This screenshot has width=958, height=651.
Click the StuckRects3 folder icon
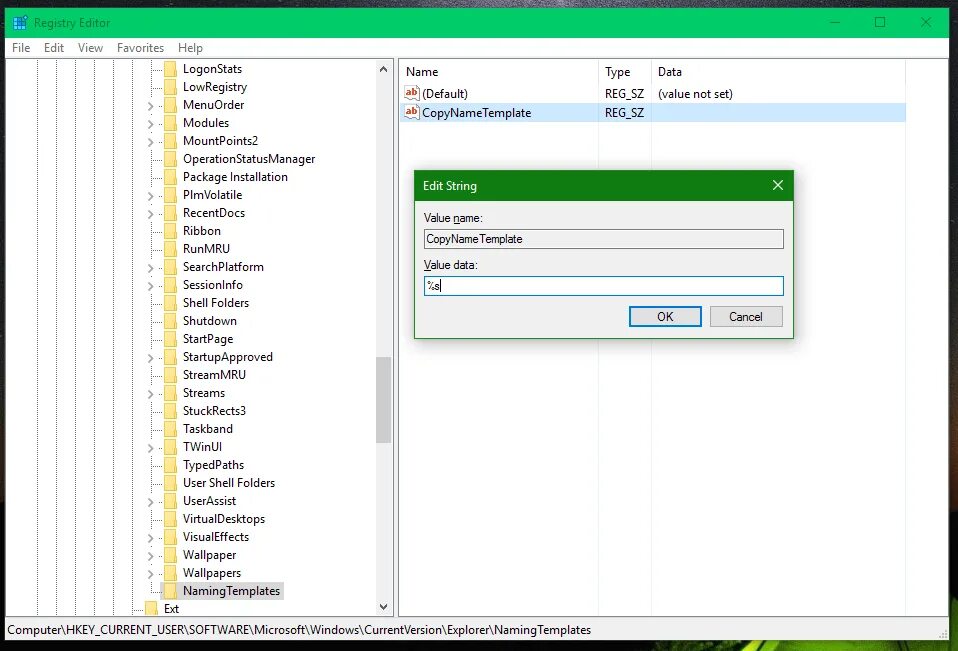click(x=170, y=411)
